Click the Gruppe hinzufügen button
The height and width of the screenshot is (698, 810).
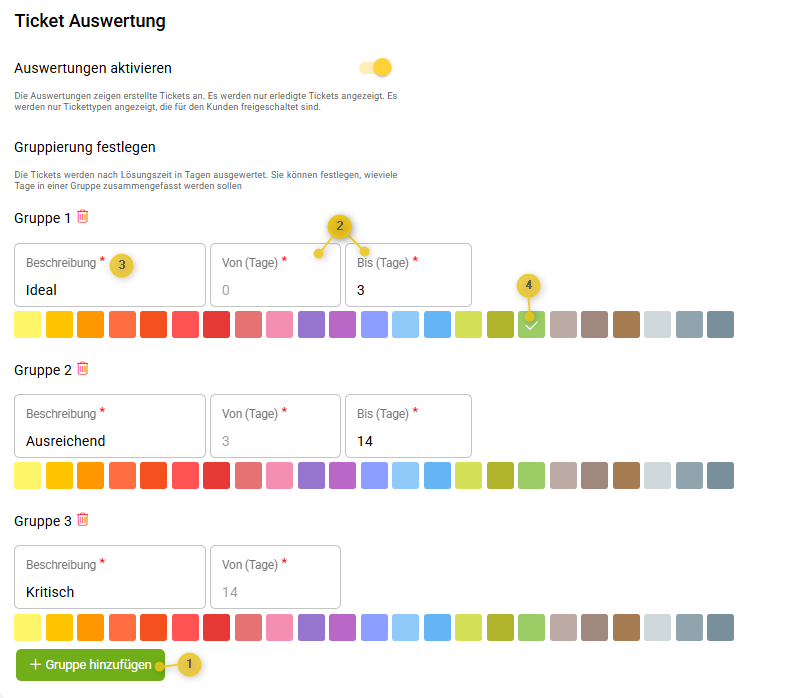[x=90, y=664]
